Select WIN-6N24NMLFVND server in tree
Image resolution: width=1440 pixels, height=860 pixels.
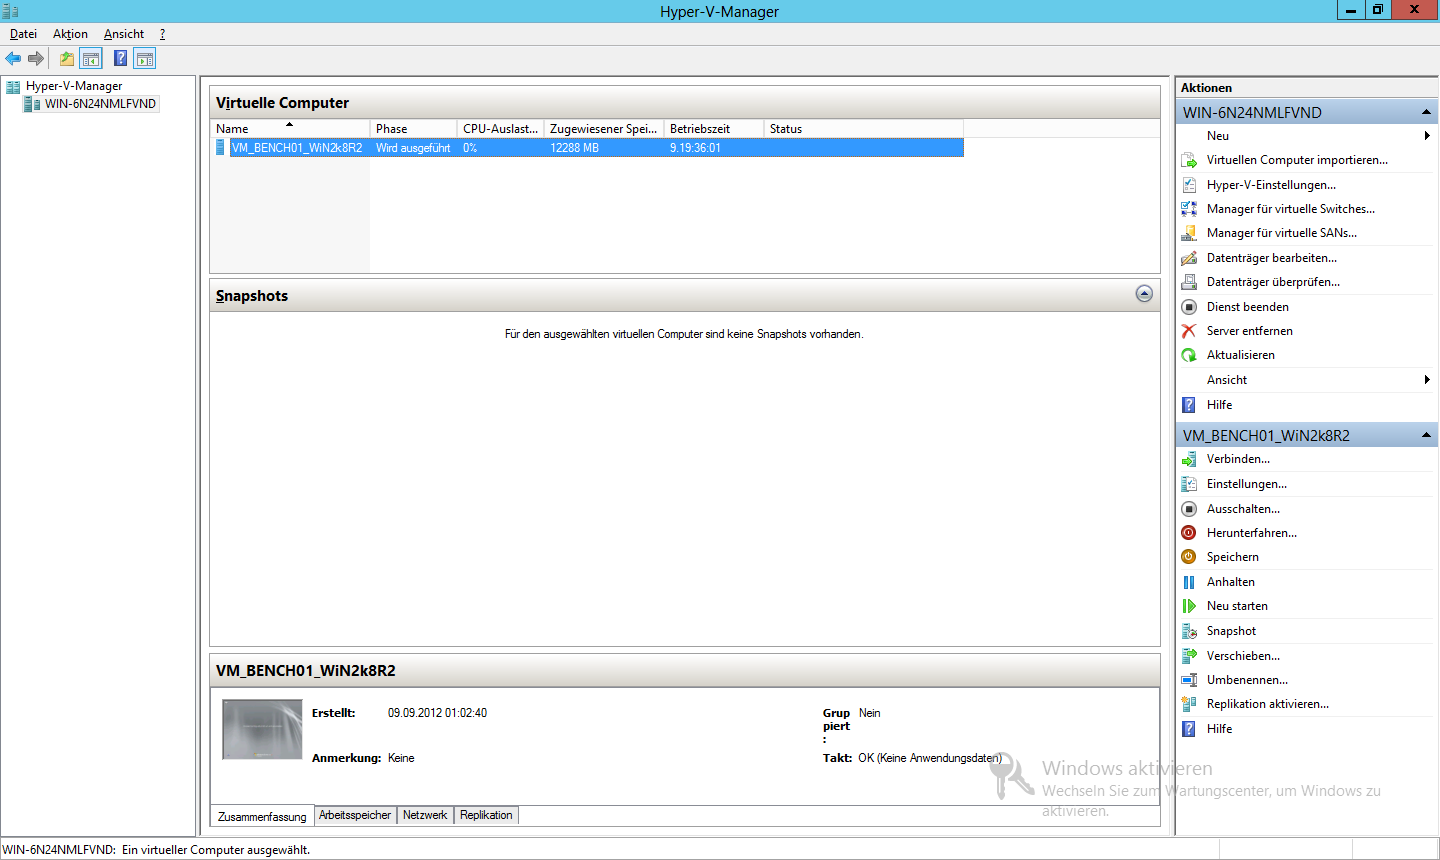coord(100,104)
